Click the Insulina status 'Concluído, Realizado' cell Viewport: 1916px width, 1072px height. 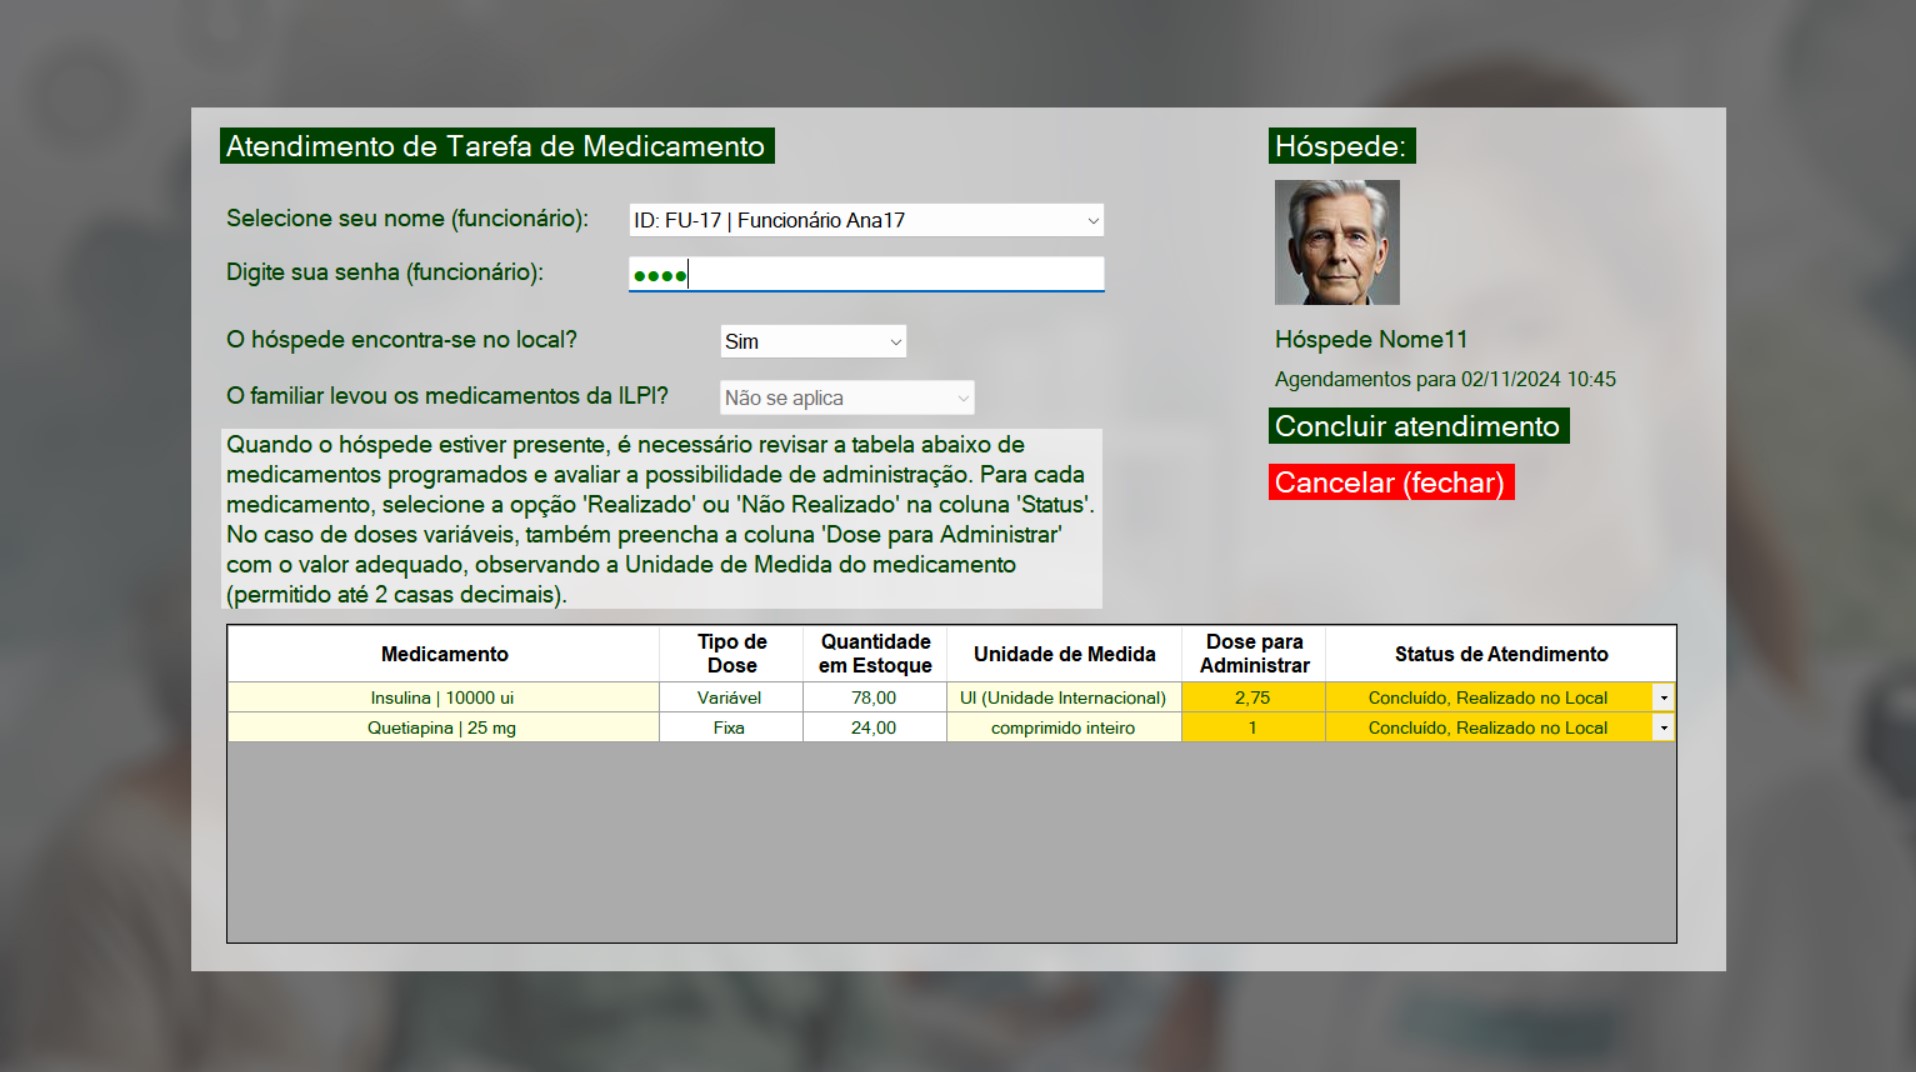pos(1486,698)
